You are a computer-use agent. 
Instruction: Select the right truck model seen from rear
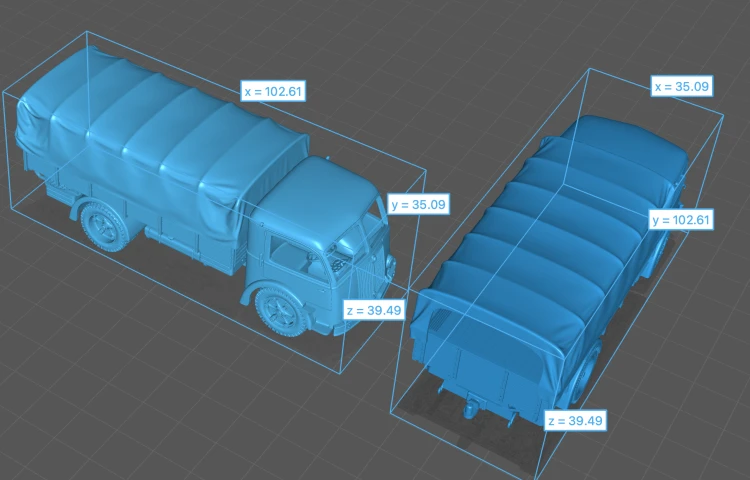click(550, 273)
